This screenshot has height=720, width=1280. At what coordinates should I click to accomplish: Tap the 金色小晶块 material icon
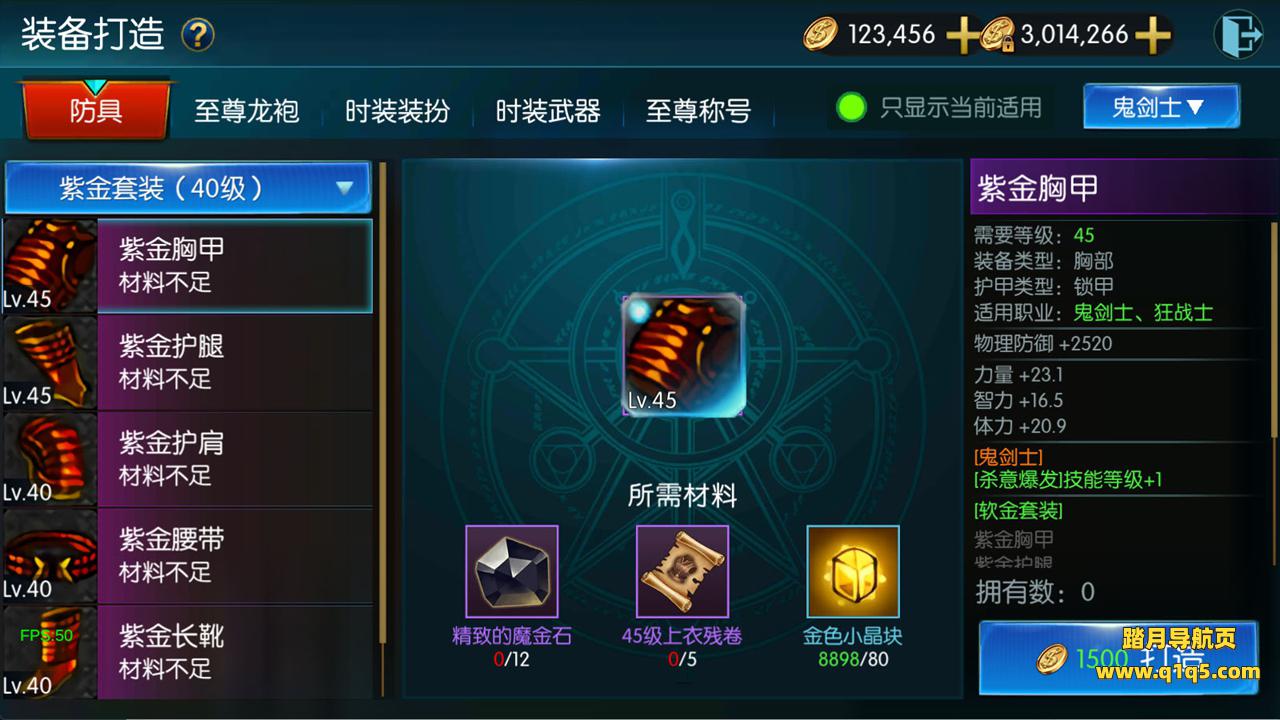pyautogui.click(x=853, y=572)
